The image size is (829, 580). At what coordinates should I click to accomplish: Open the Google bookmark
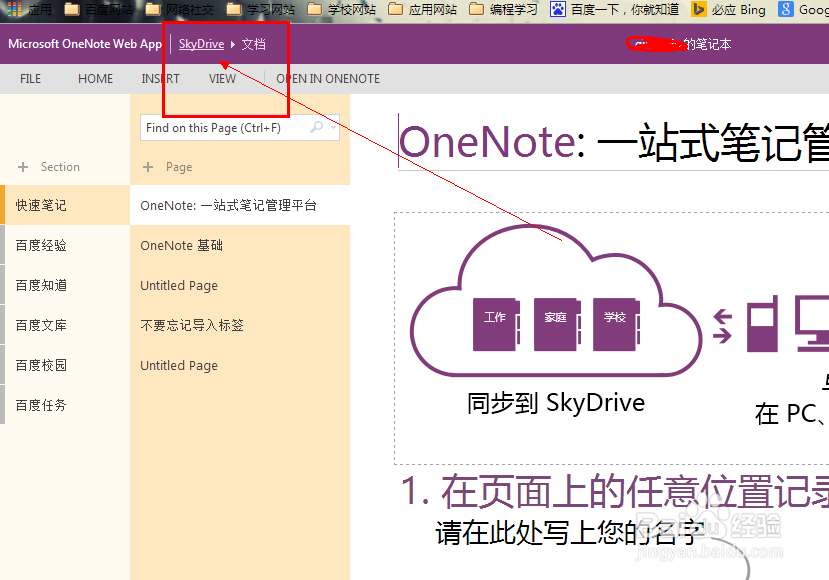(x=804, y=9)
